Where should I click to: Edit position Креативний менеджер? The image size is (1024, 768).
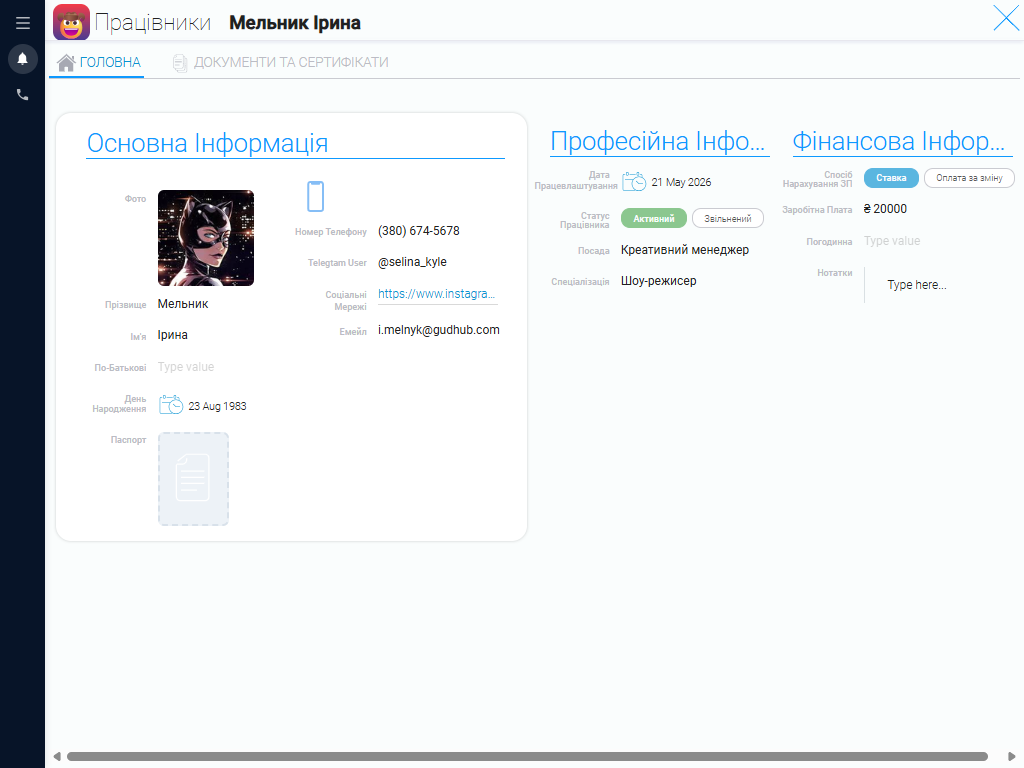pyautogui.click(x=684, y=249)
